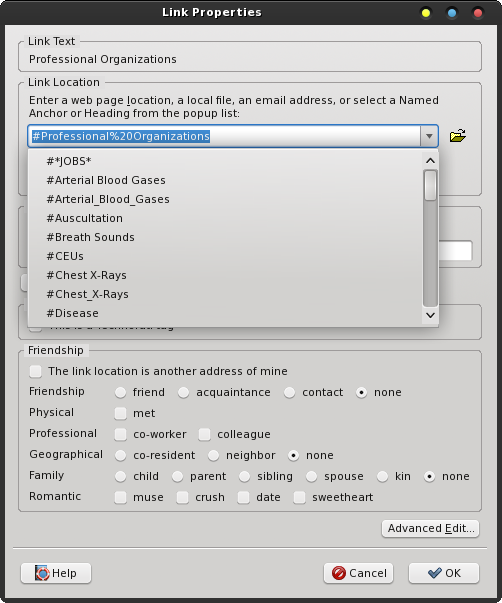Image resolution: width=502 pixels, height=603 pixels.
Task: Click the popup list down arrow
Action: pyautogui.click(x=430, y=315)
